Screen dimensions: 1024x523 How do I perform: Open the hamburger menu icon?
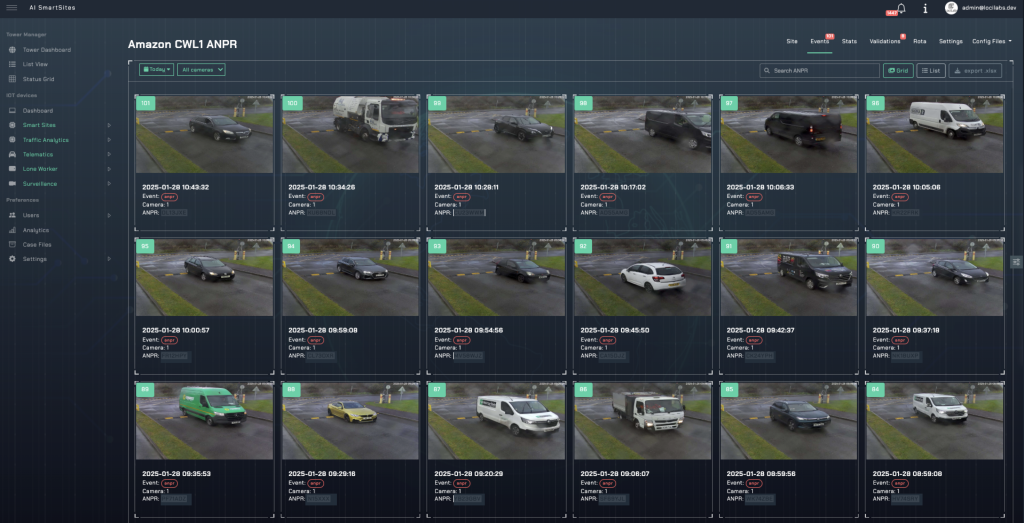11,8
